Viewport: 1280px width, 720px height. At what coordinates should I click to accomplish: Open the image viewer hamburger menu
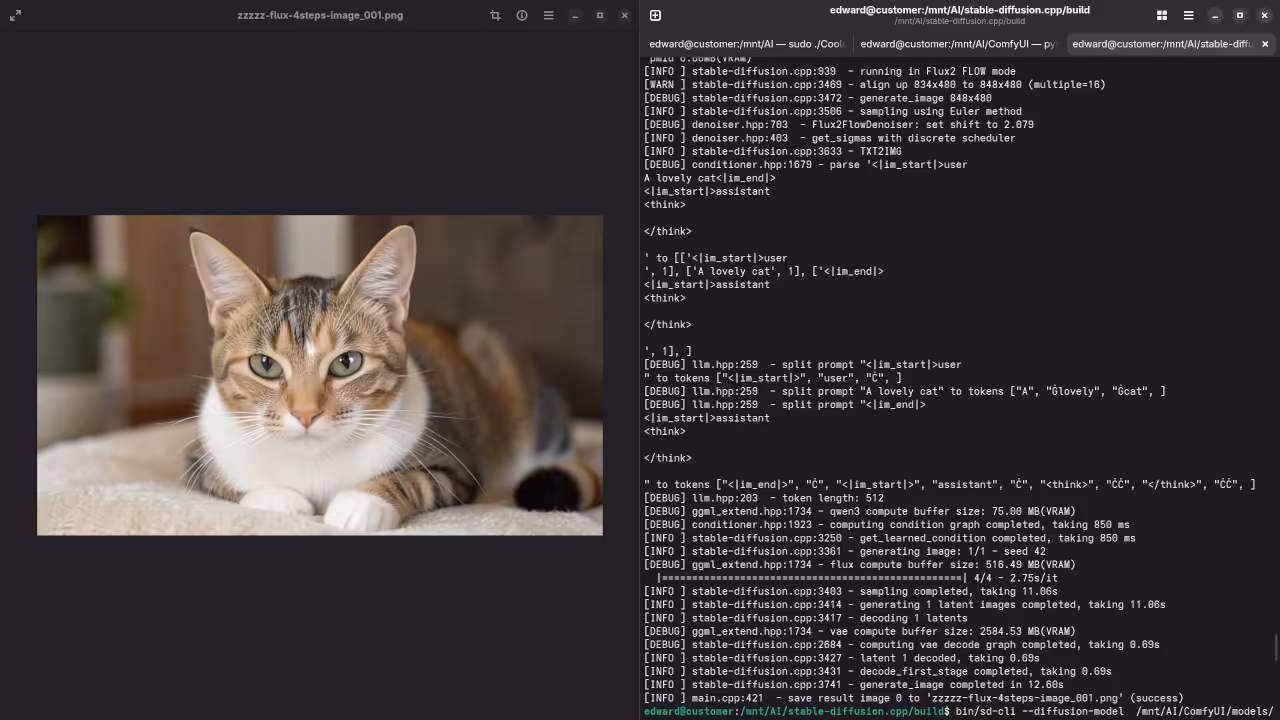point(548,15)
